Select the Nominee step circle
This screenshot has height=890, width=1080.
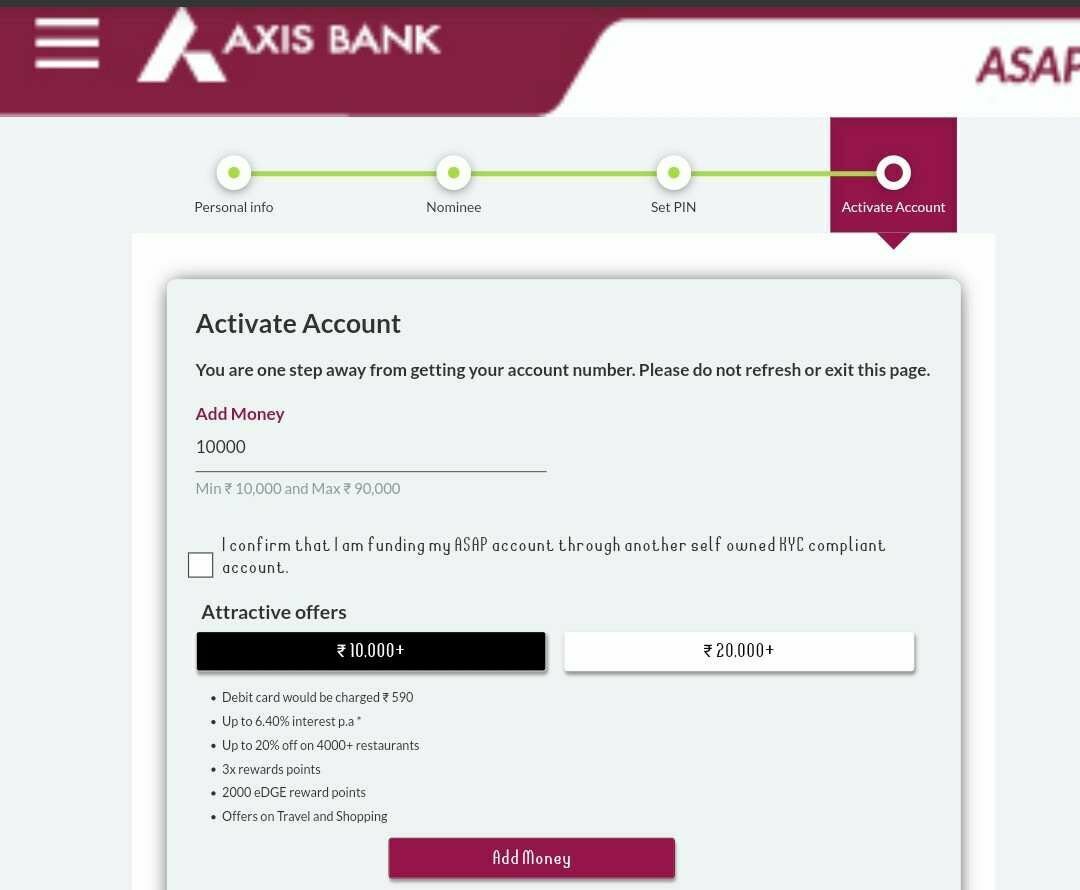tap(453, 172)
